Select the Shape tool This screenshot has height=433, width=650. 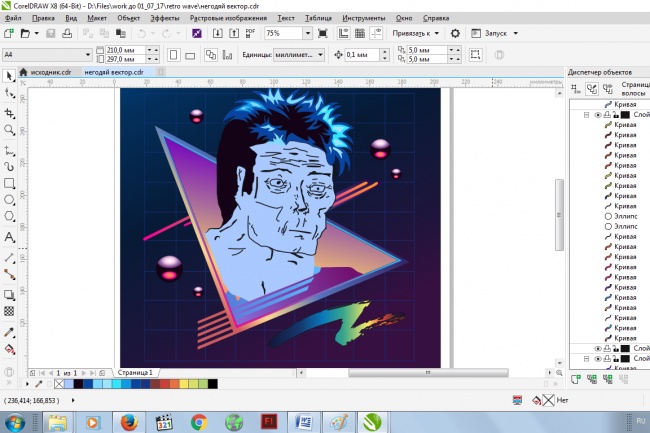click(x=9, y=94)
